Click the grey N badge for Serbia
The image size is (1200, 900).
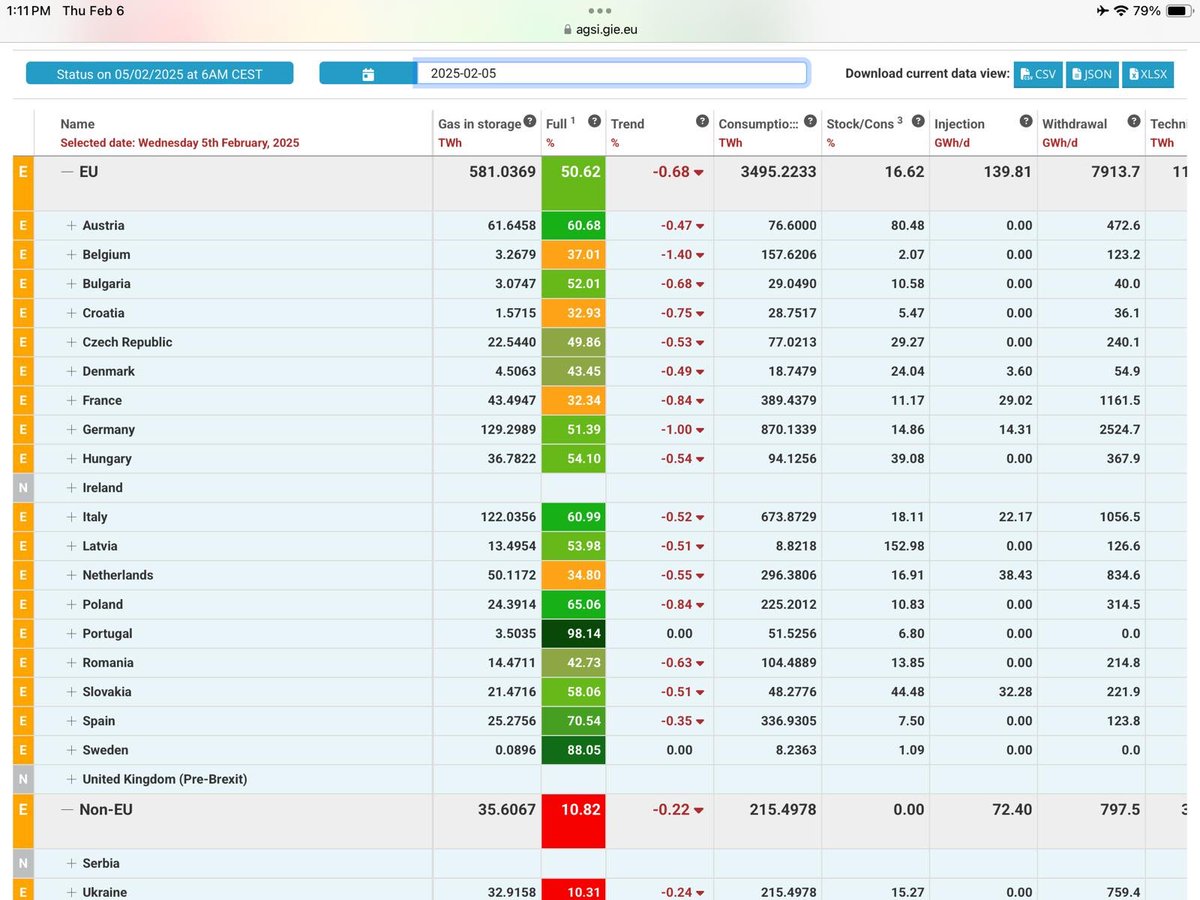coord(23,863)
